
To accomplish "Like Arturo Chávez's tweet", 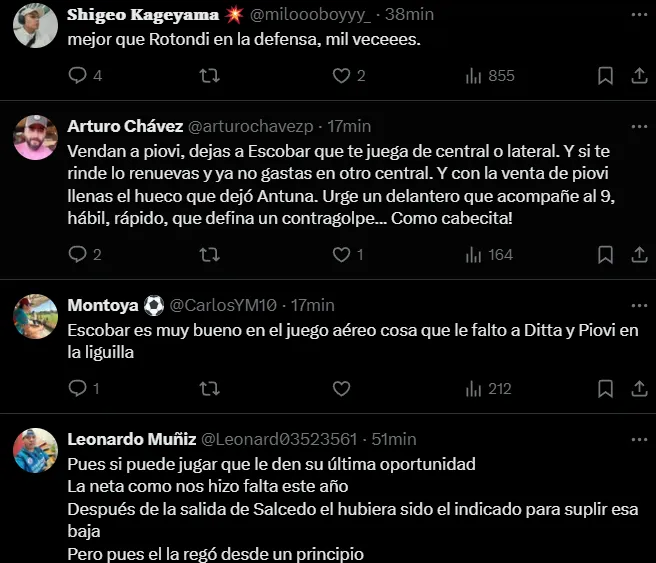I will [341, 255].
